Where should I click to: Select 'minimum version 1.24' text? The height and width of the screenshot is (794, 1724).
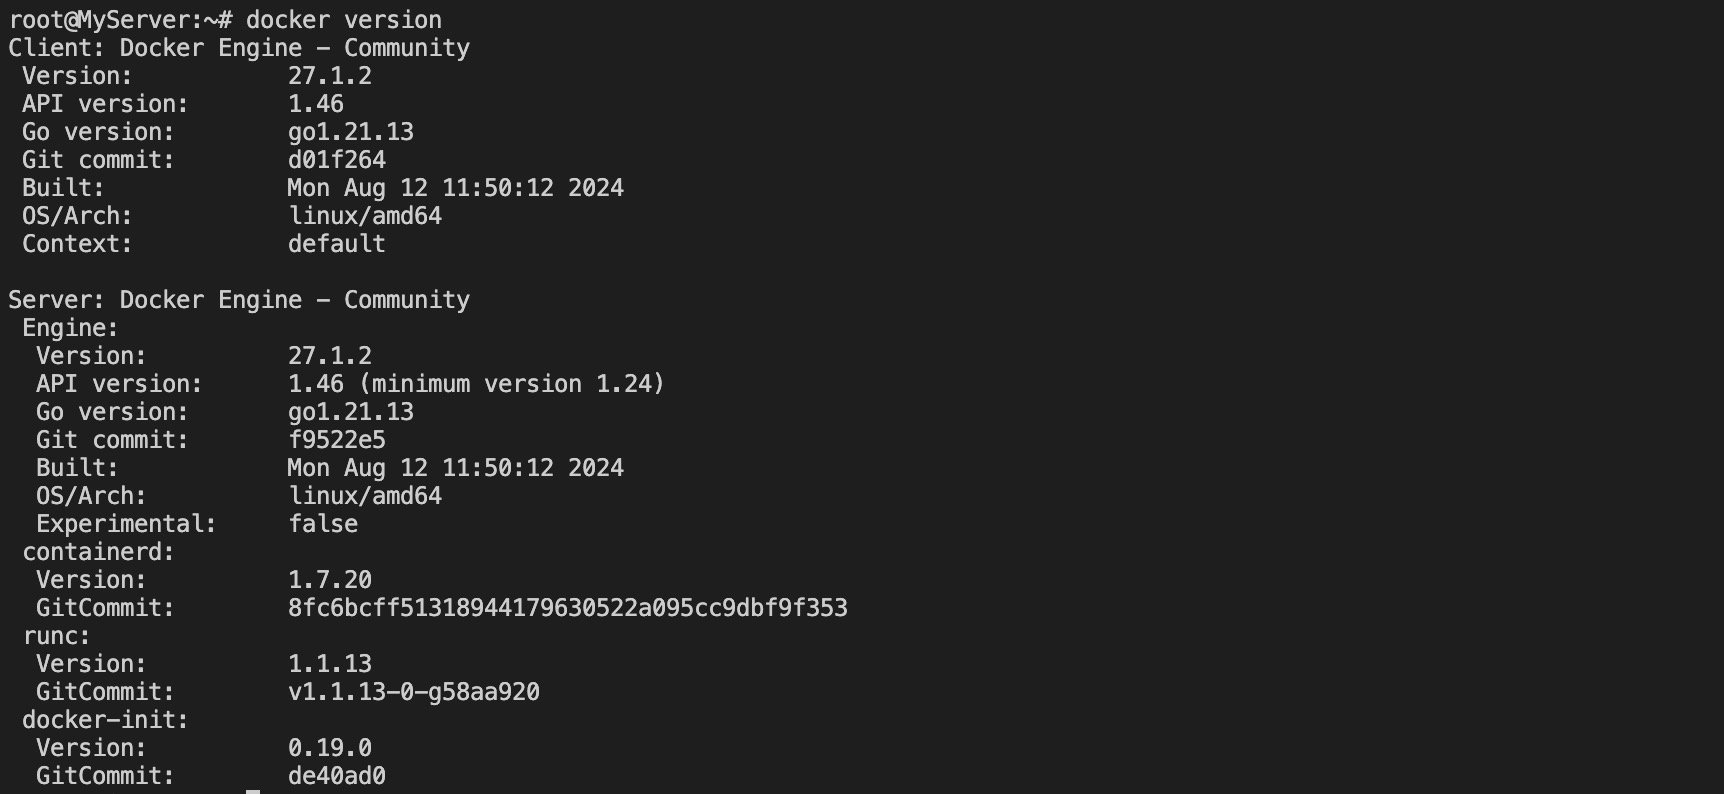(x=511, y=384)
